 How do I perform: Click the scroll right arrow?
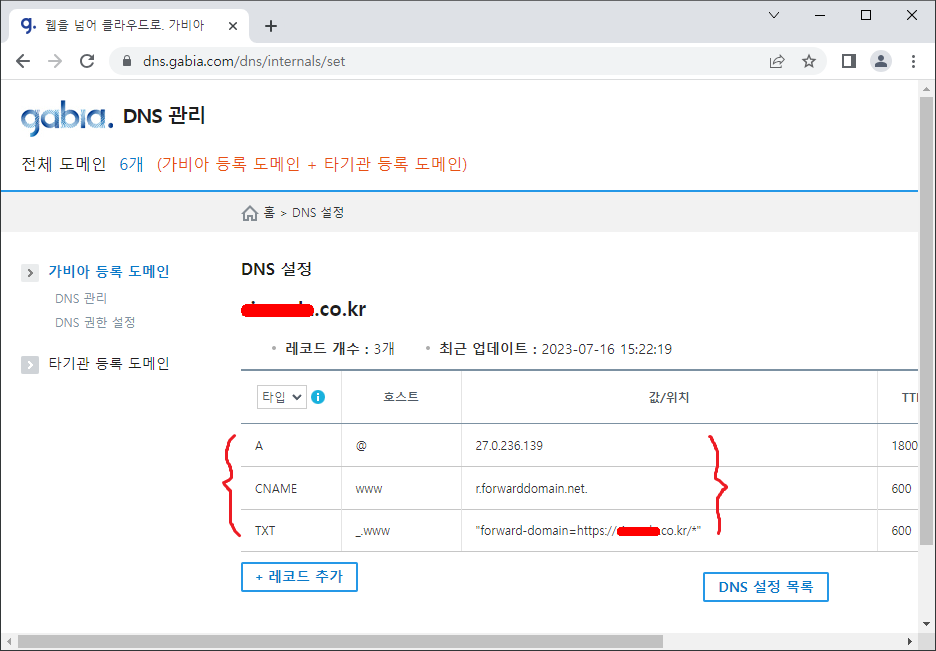[x=910, y=642]
